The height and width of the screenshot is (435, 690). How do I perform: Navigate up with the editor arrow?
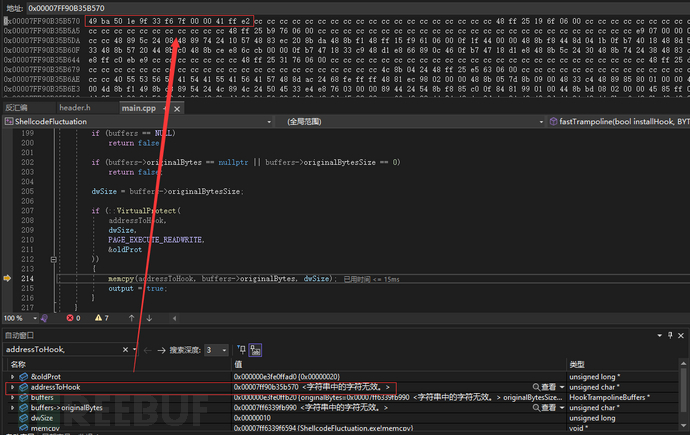[x=131, y=318]
